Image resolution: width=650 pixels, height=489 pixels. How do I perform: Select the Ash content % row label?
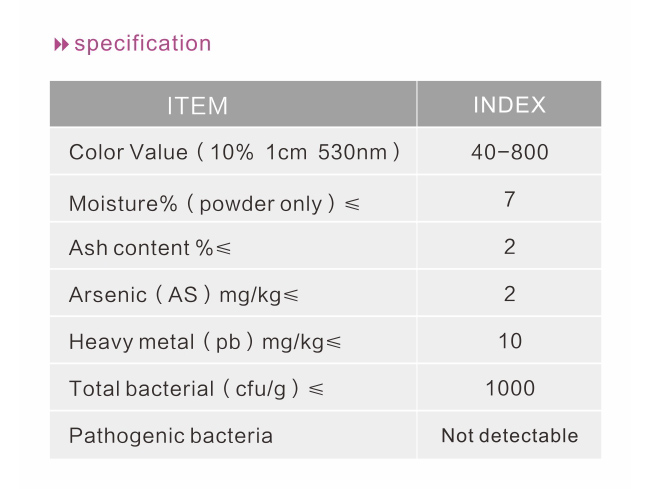click(150, 248)
